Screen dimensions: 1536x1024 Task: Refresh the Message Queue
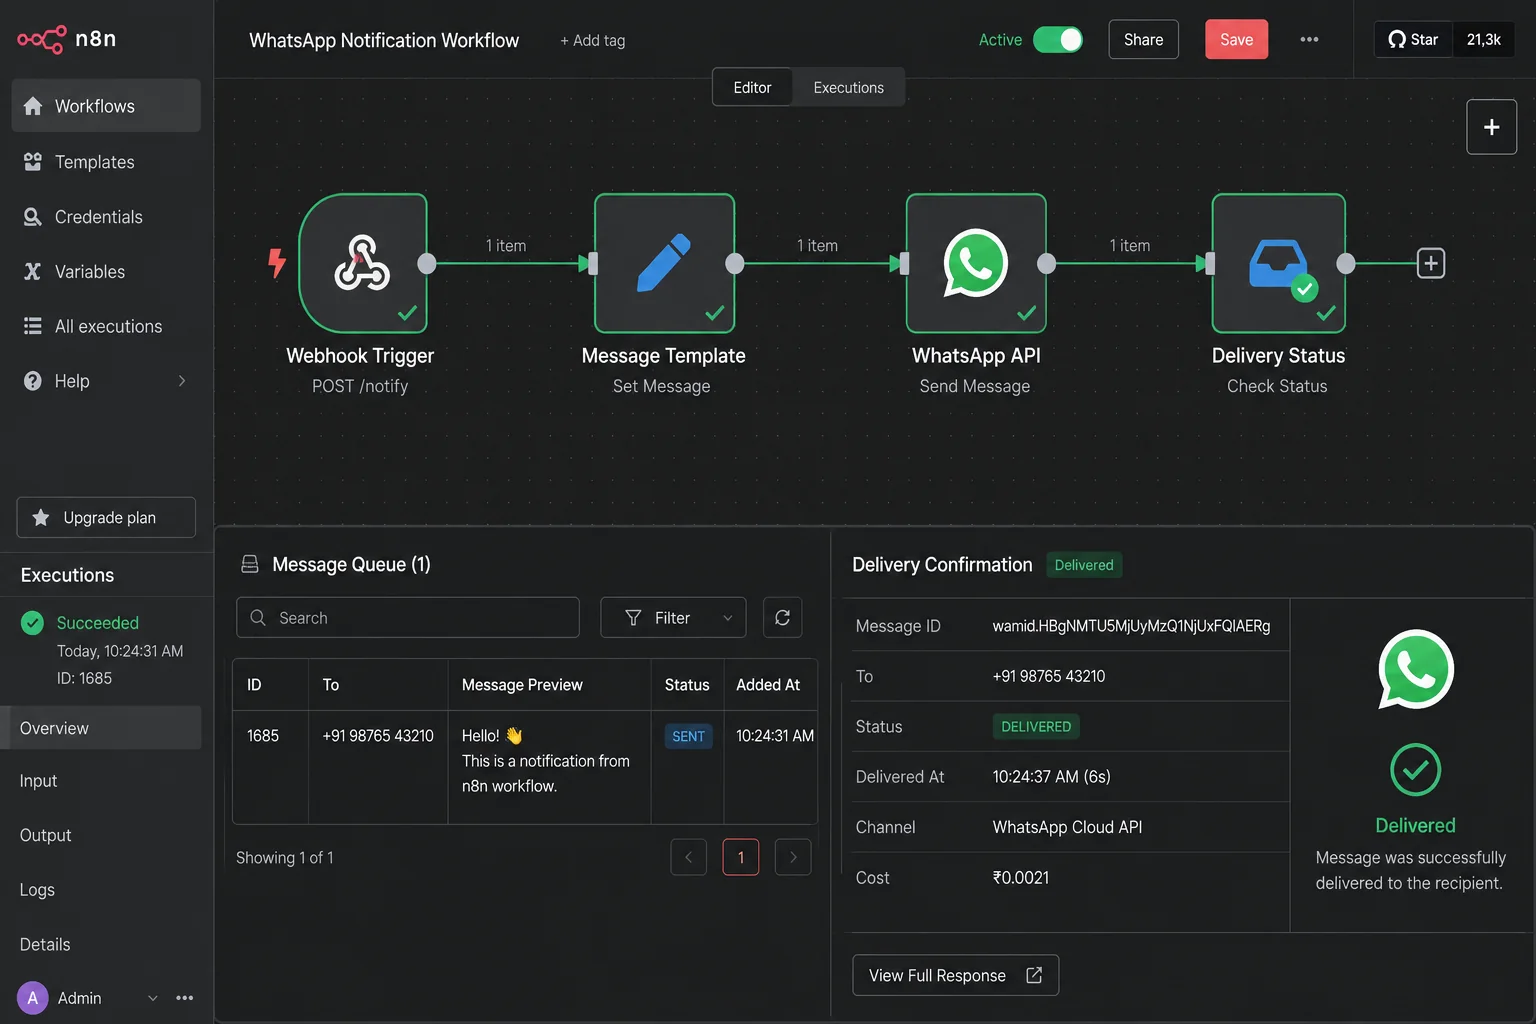tap(782, 618)
